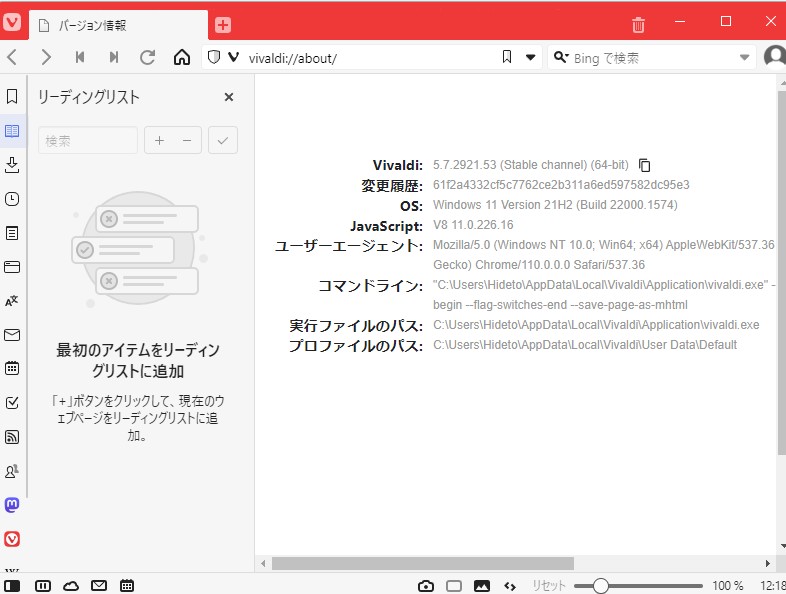This screenshot has height=594, width=786.
Task: Click the vertical scrollbar thumb
Action: [x=782, y=273]
